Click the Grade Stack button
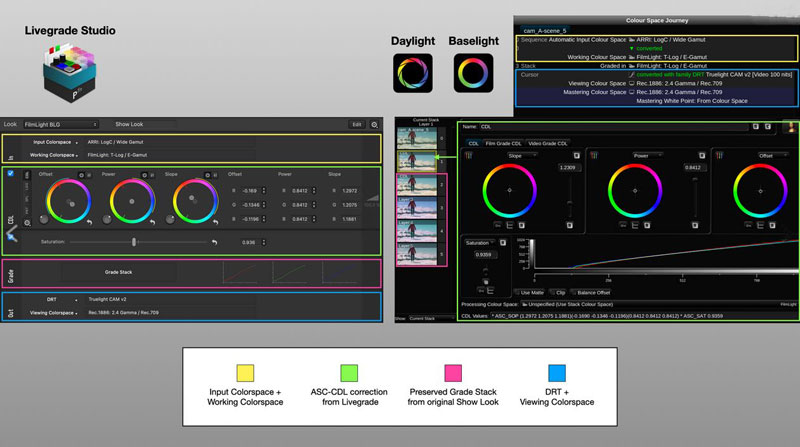 point(118,272)
